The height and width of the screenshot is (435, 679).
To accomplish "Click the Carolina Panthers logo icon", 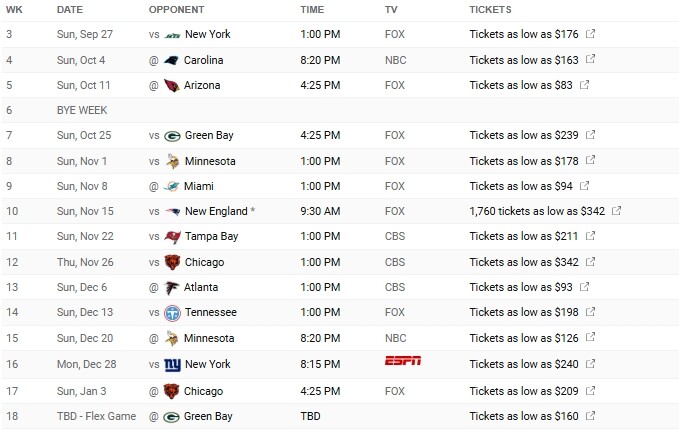I will pos(171,61).
